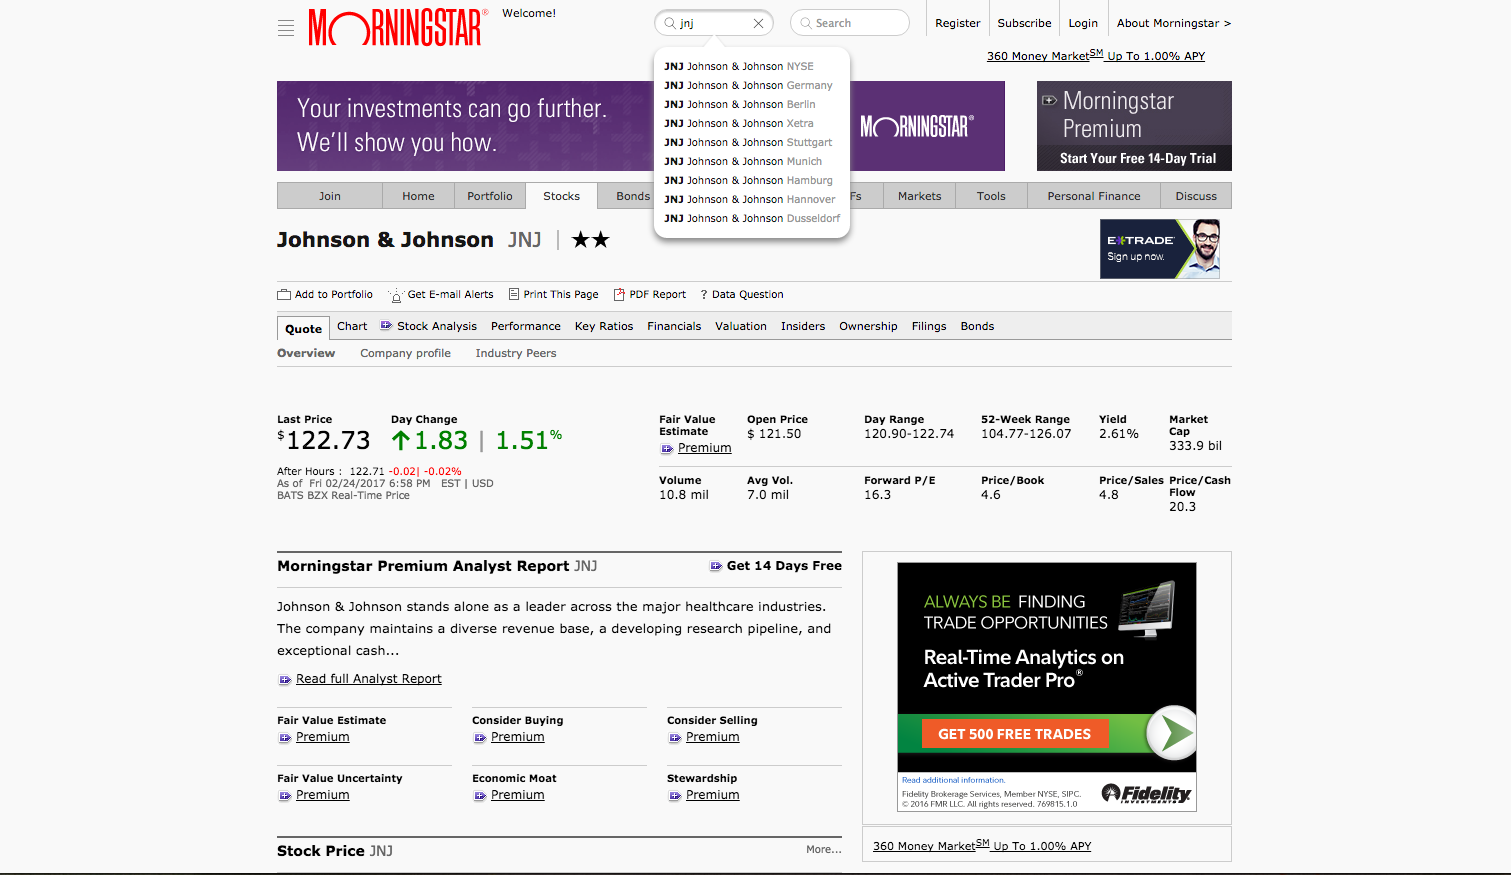
Task: Open the Ownership tab
Action: click(868, 326)
